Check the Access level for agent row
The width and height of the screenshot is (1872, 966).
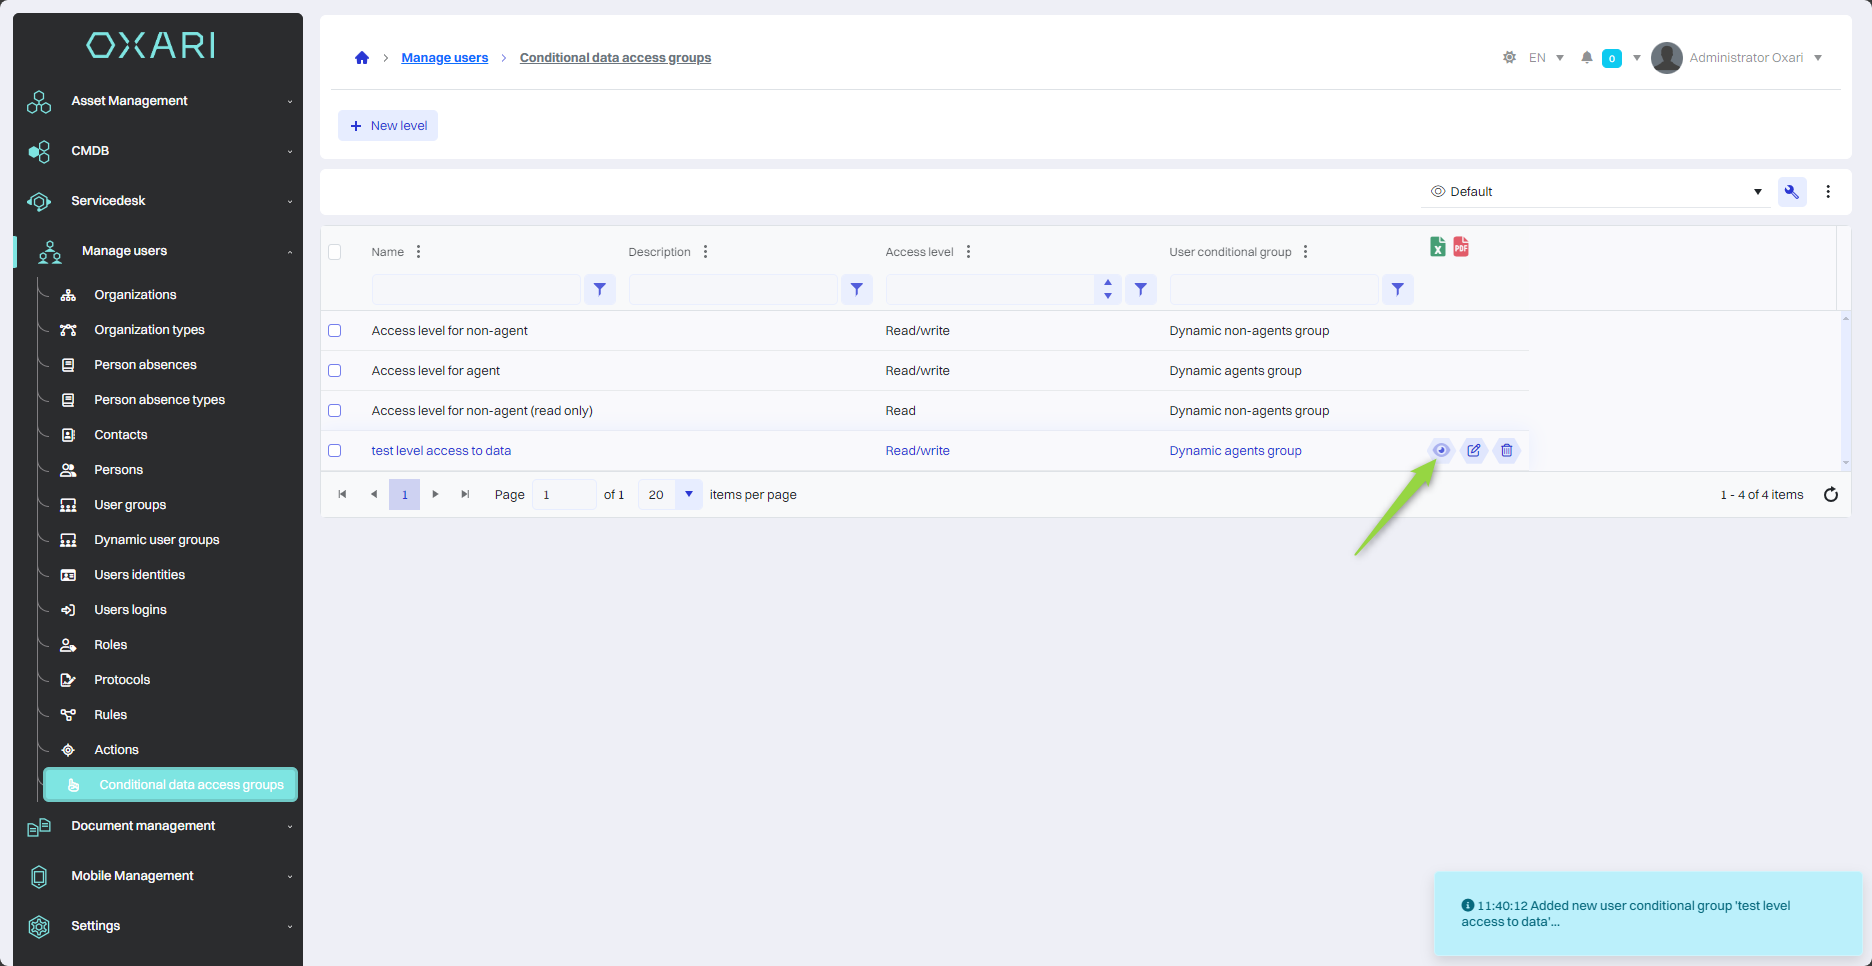coord(335,371)
